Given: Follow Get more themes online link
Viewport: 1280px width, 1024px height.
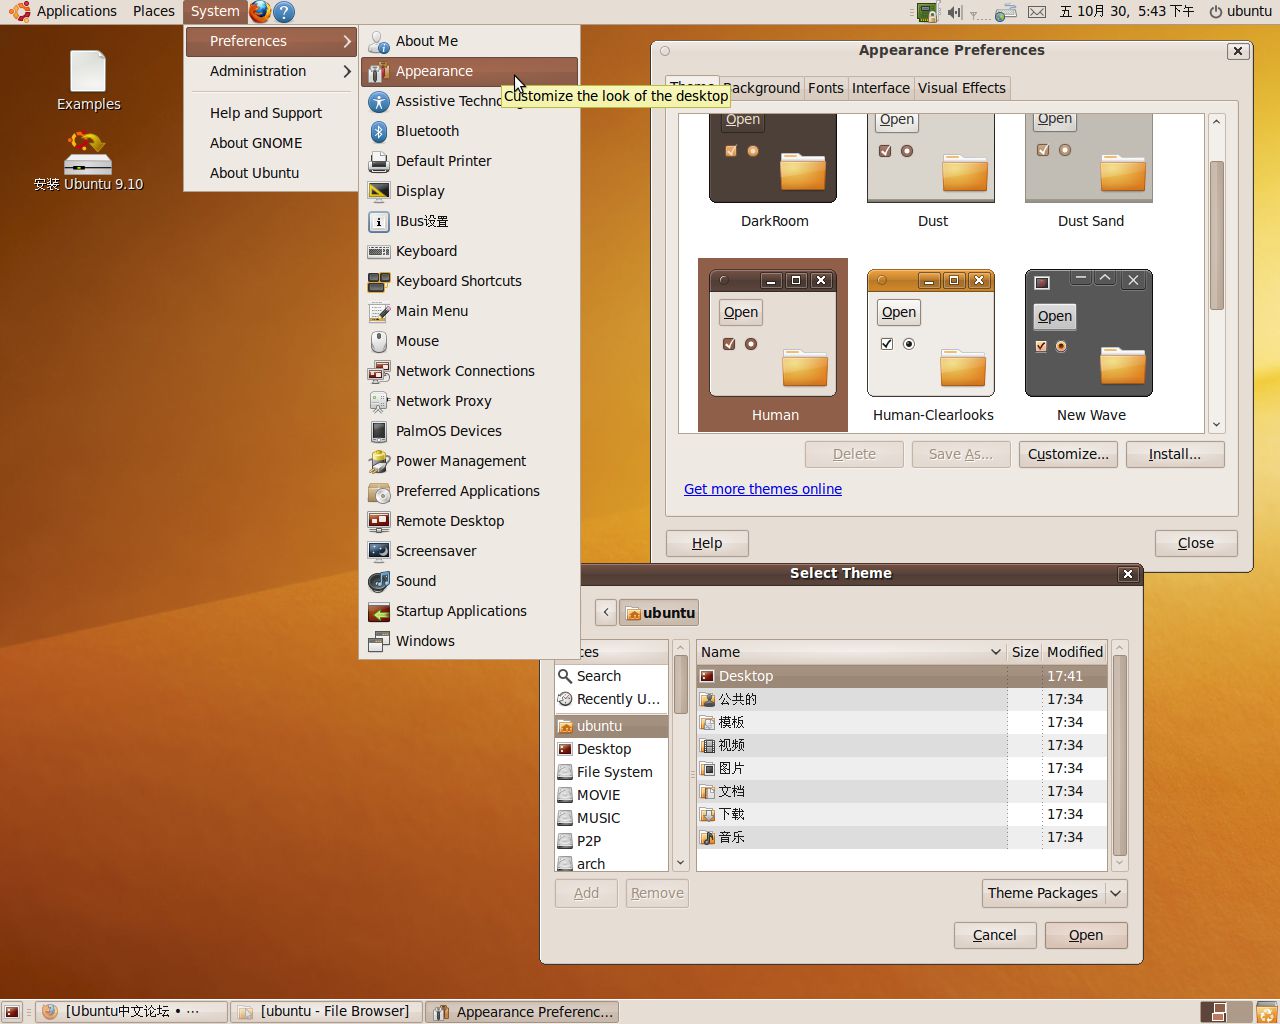Looking at the screenshot, I should click(x=763, y=489).
